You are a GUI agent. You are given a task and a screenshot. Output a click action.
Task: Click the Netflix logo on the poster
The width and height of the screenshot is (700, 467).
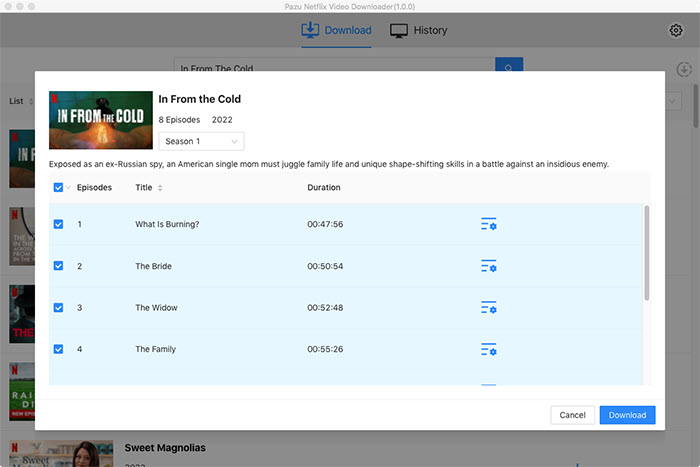tap(56, 99)
